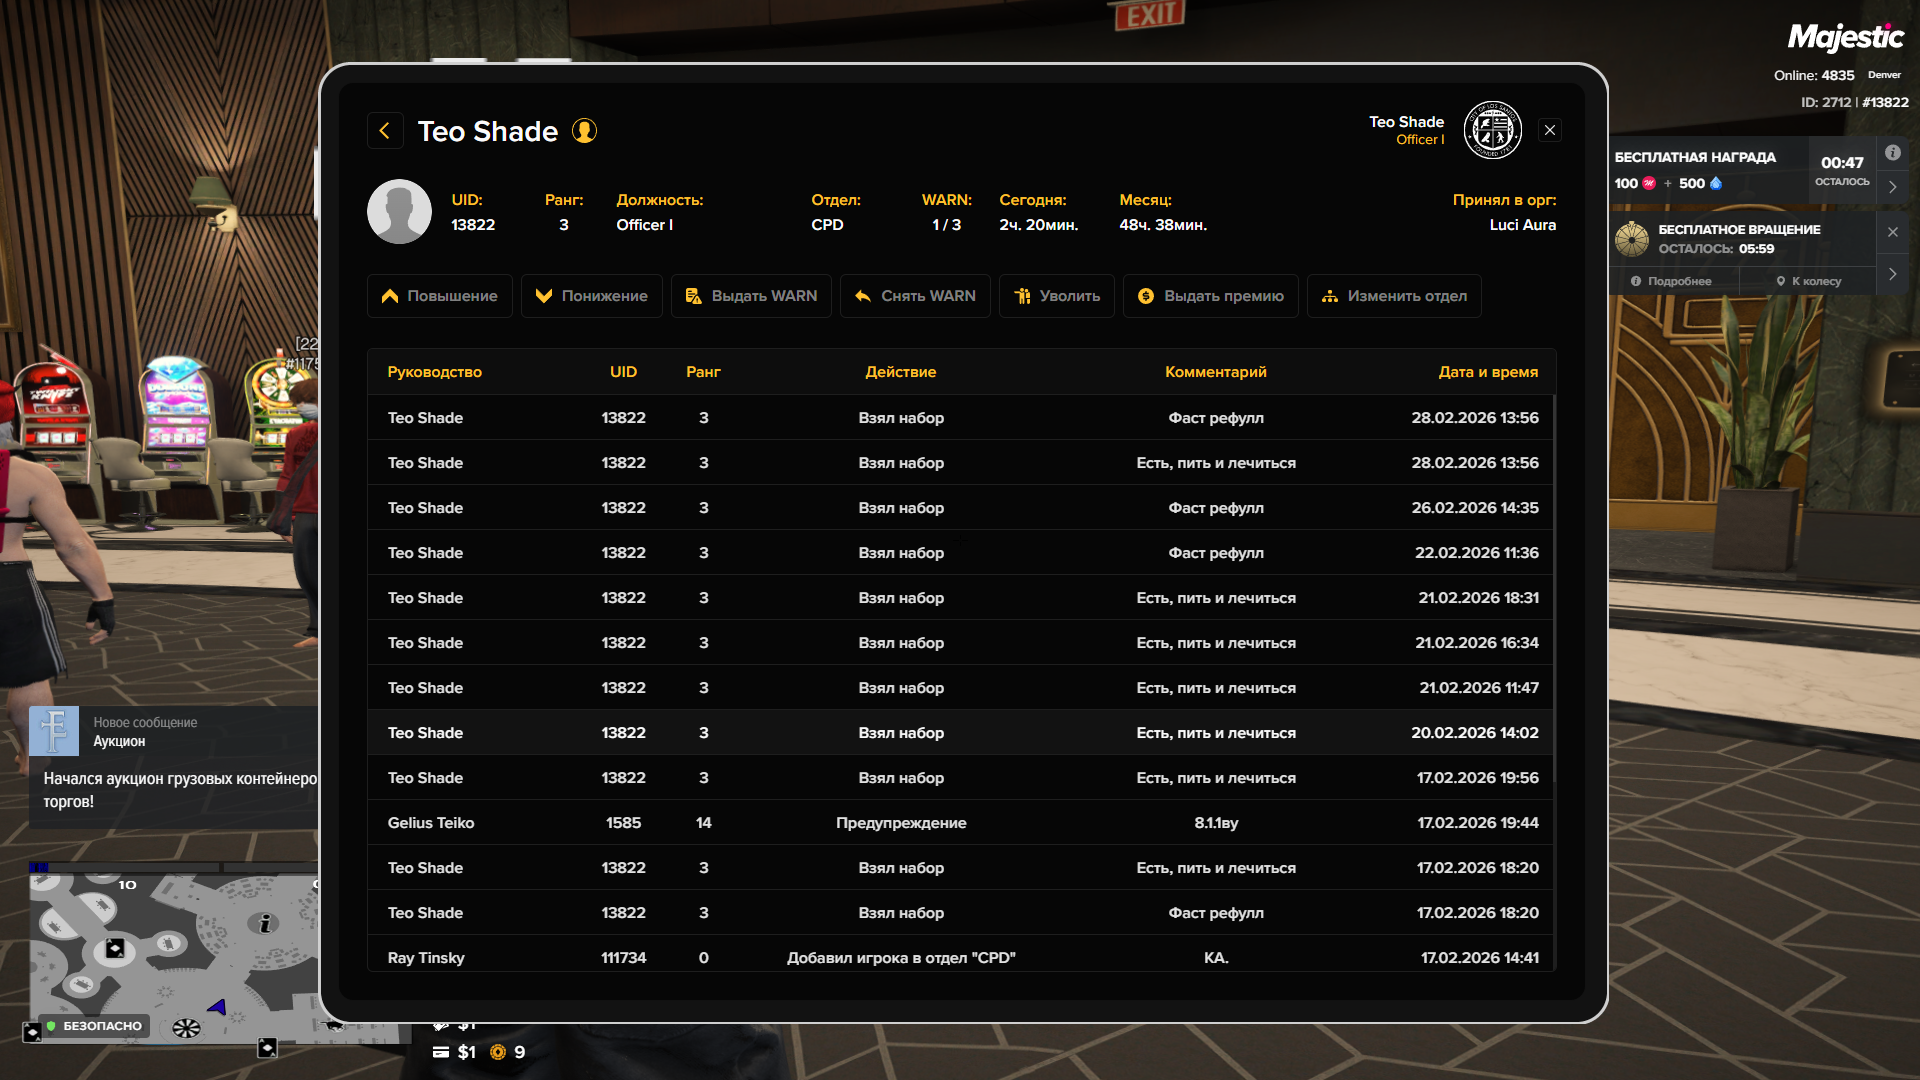Click Снять WARN button

click(x=915, y=296)
